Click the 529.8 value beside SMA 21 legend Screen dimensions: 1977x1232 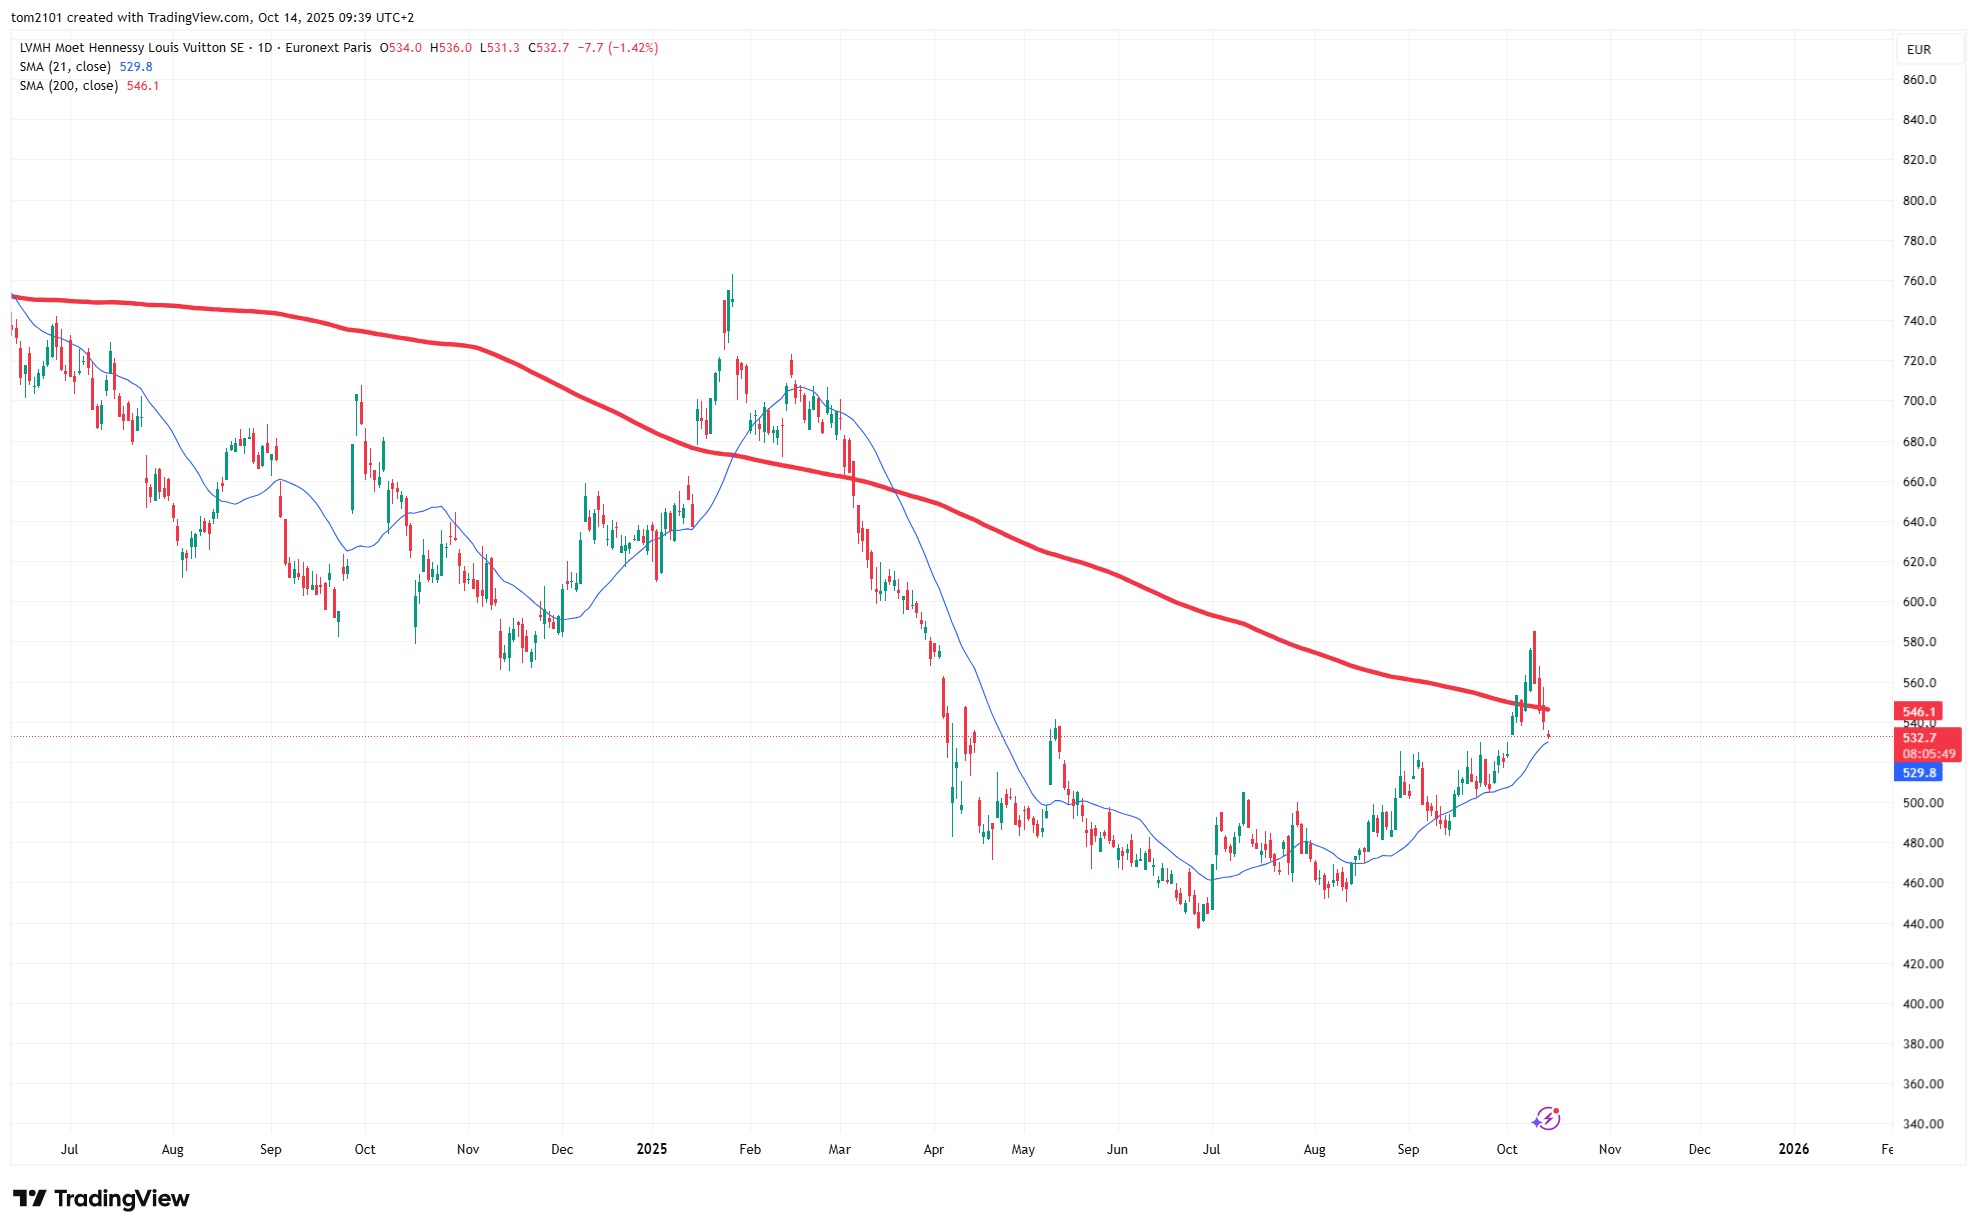136,67
